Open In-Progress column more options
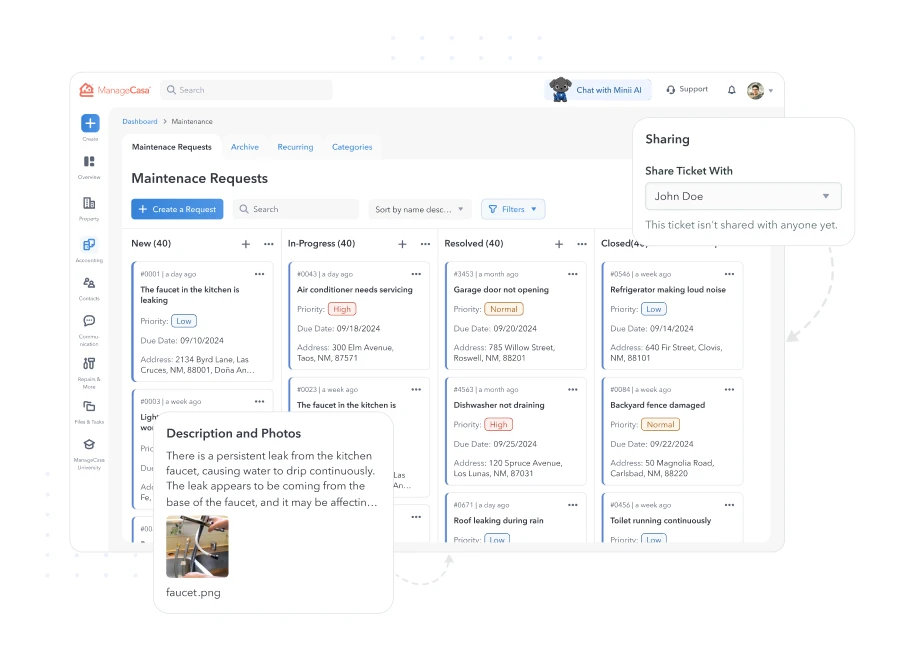Viewport: 900px width, 648px height. 425,245
